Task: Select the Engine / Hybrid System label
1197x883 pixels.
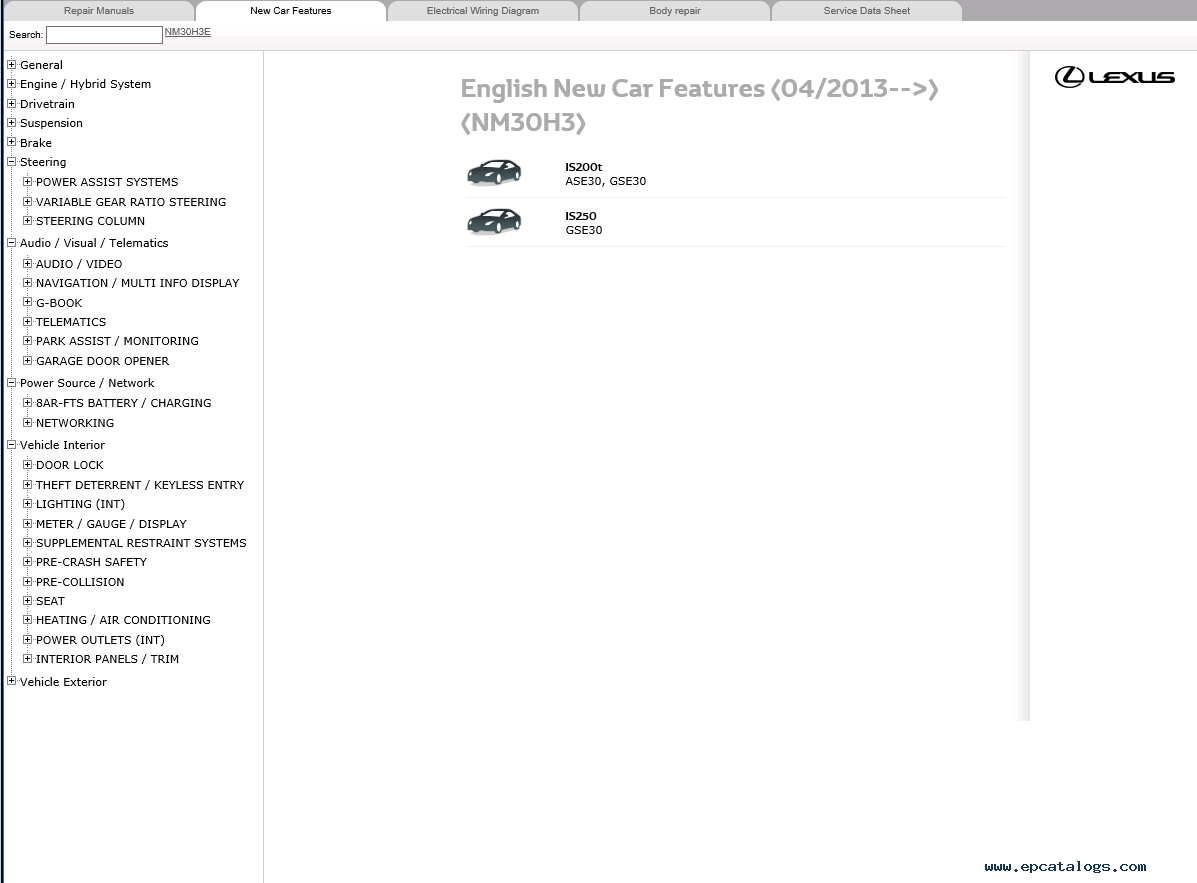Action: point(86,84)
